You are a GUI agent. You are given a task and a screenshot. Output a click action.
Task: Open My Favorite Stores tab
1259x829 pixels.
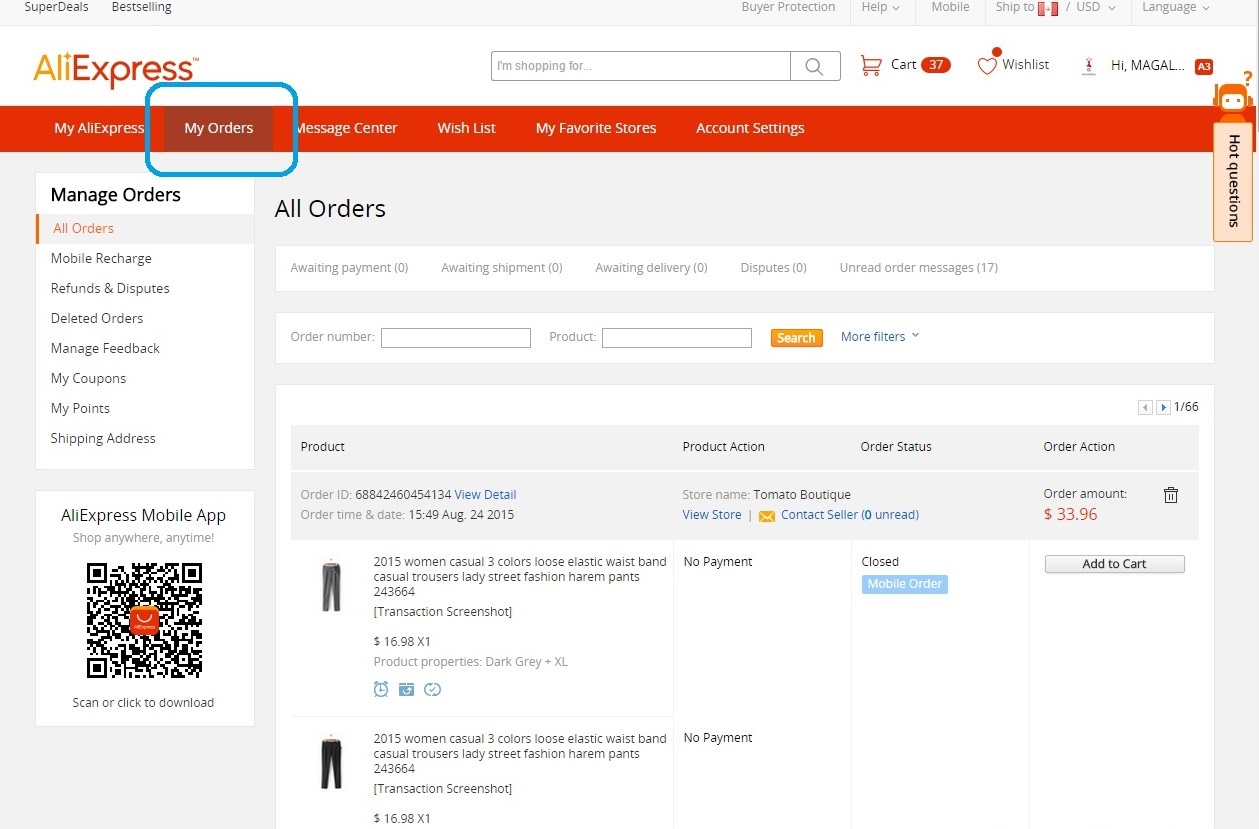pos(596,128)
